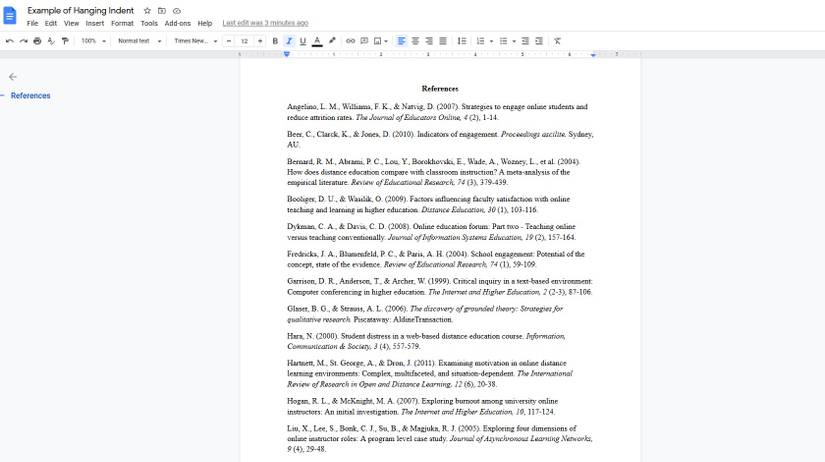825x462 pixels.
Task: Apply numbered list icon
Action: (480, 41)
